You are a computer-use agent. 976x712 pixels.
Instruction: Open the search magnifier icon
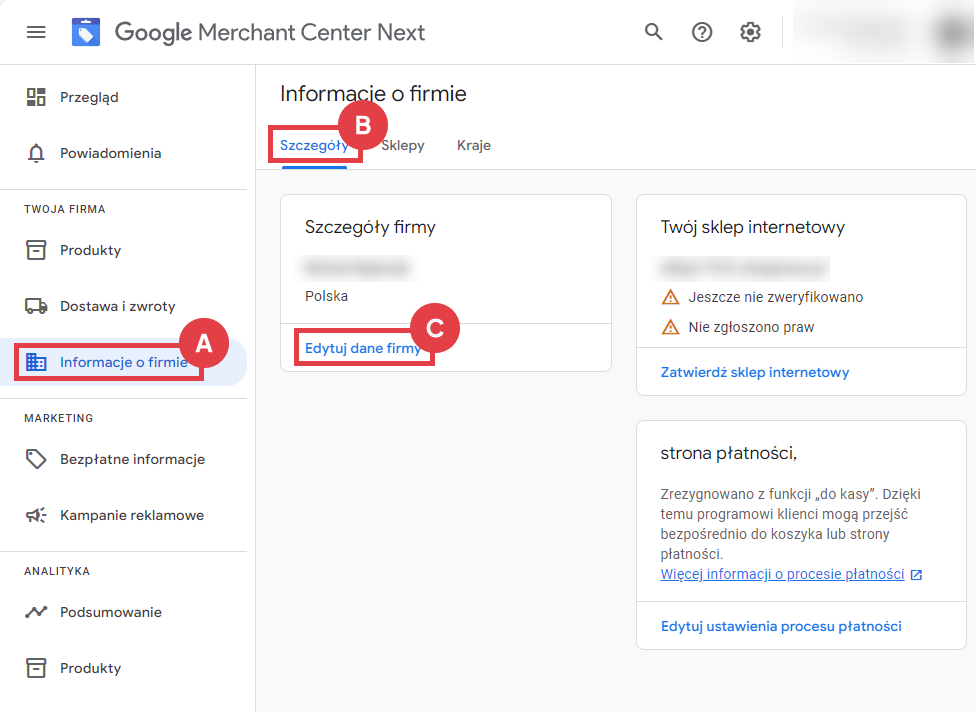click(x=653, y=32)
